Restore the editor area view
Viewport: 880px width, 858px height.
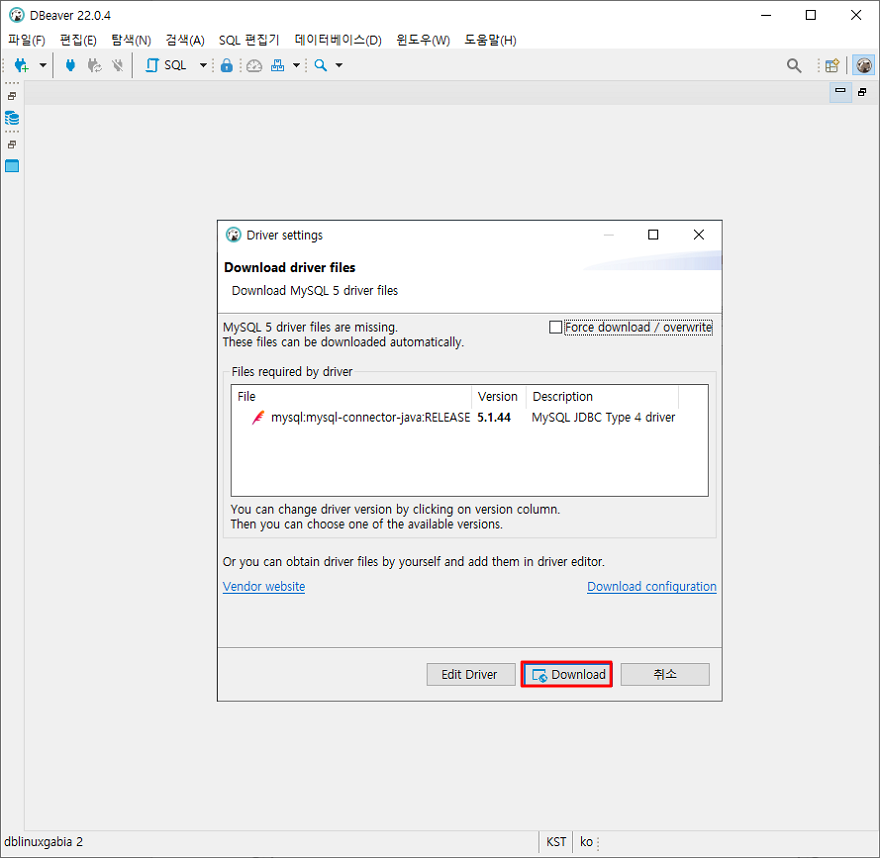click(x=862, y=92)
